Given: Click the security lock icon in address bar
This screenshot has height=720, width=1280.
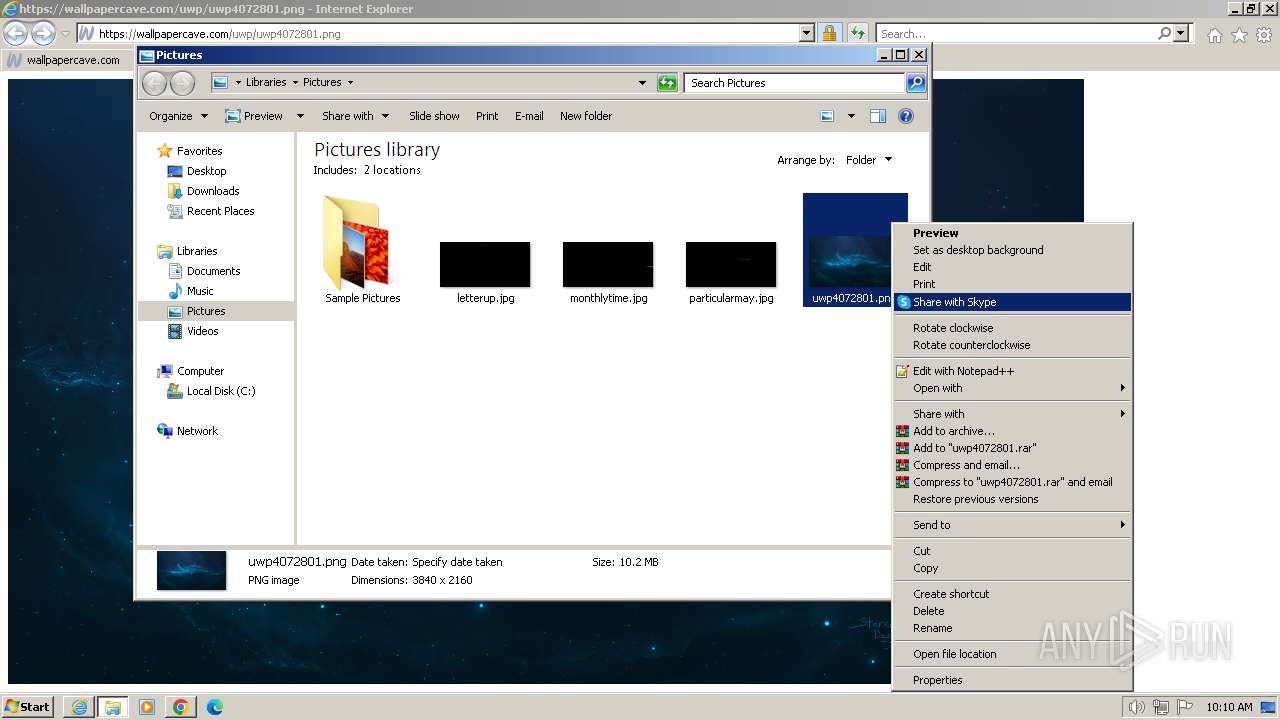Looking at the screenshot, I should (829, 33).
